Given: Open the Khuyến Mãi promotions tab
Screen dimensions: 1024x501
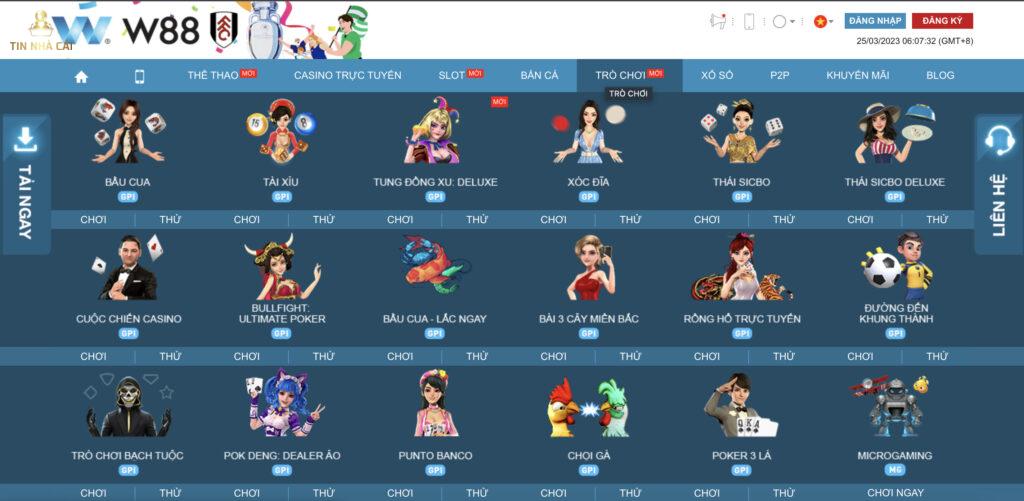Looking at the screenshot, I should pyautogui.click(x=857, y=76).
